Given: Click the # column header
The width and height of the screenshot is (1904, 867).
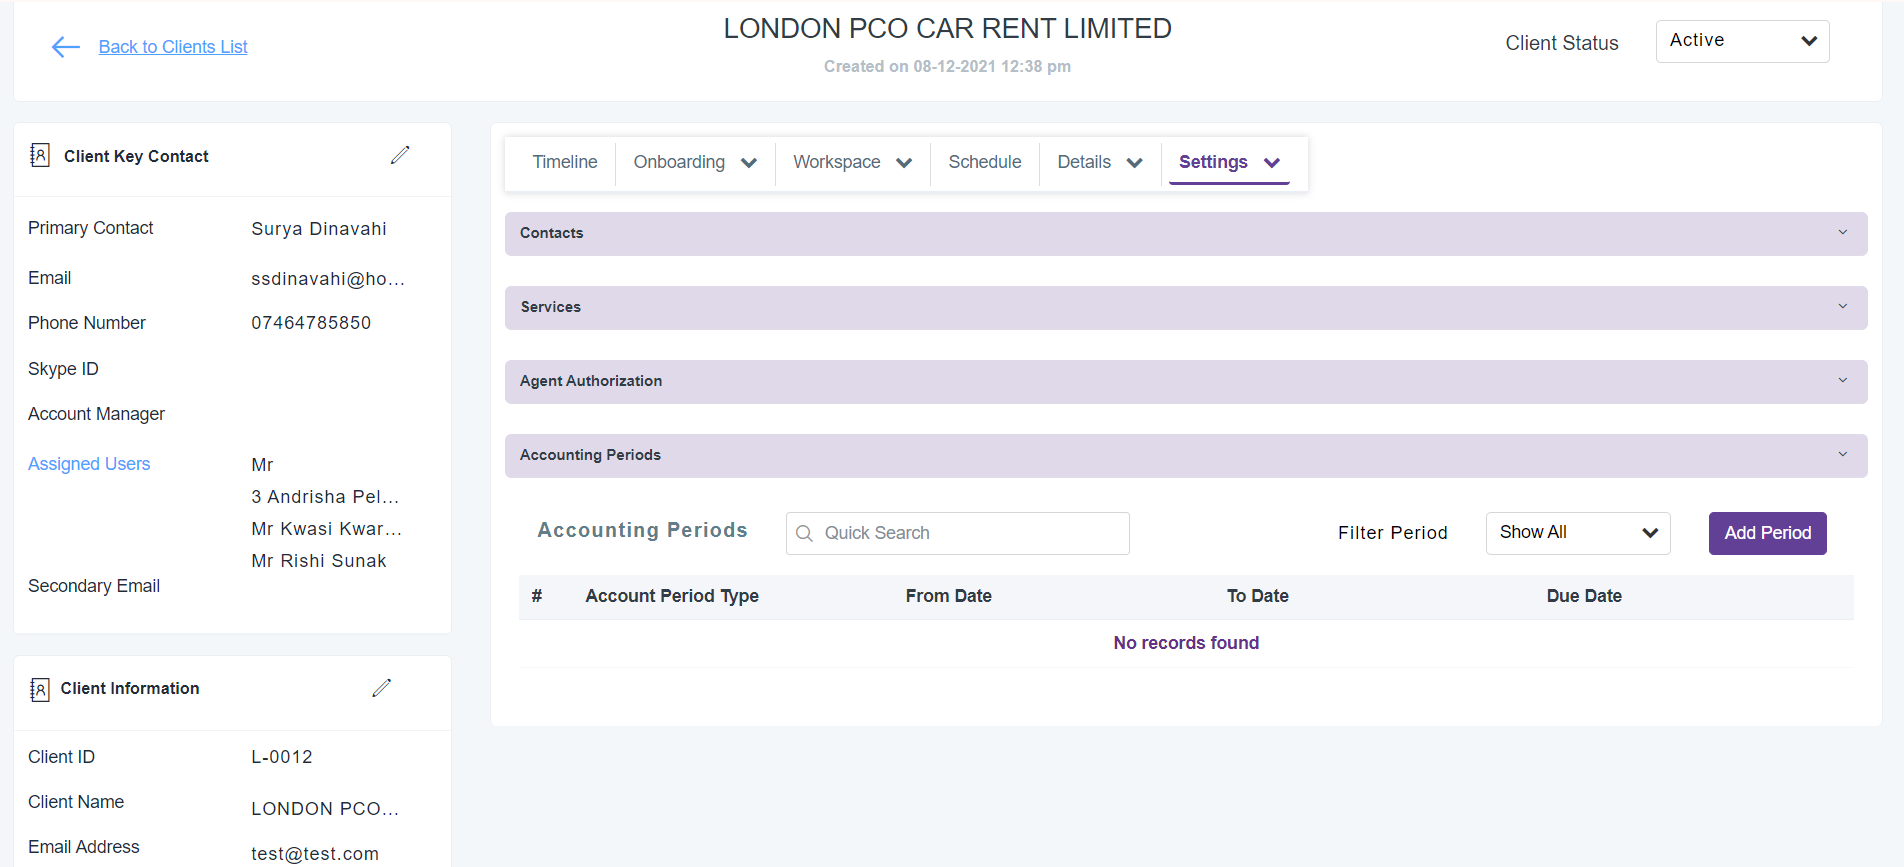Looking at the screenshot, I should pyautogui.click(x=537, y=596).
